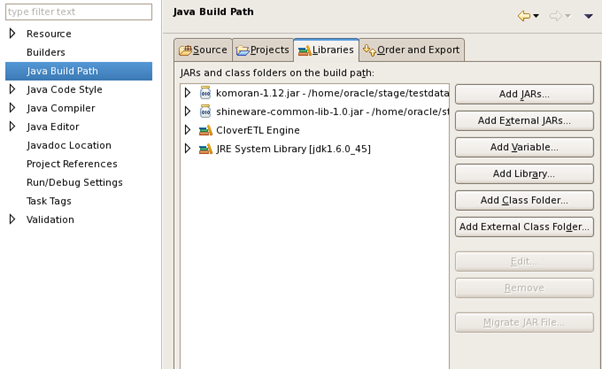Image resolution: width=602 pixels, height=369 pixels.
Task: Select the komoran-1.12.jar row text
Action: coord(332,93)
